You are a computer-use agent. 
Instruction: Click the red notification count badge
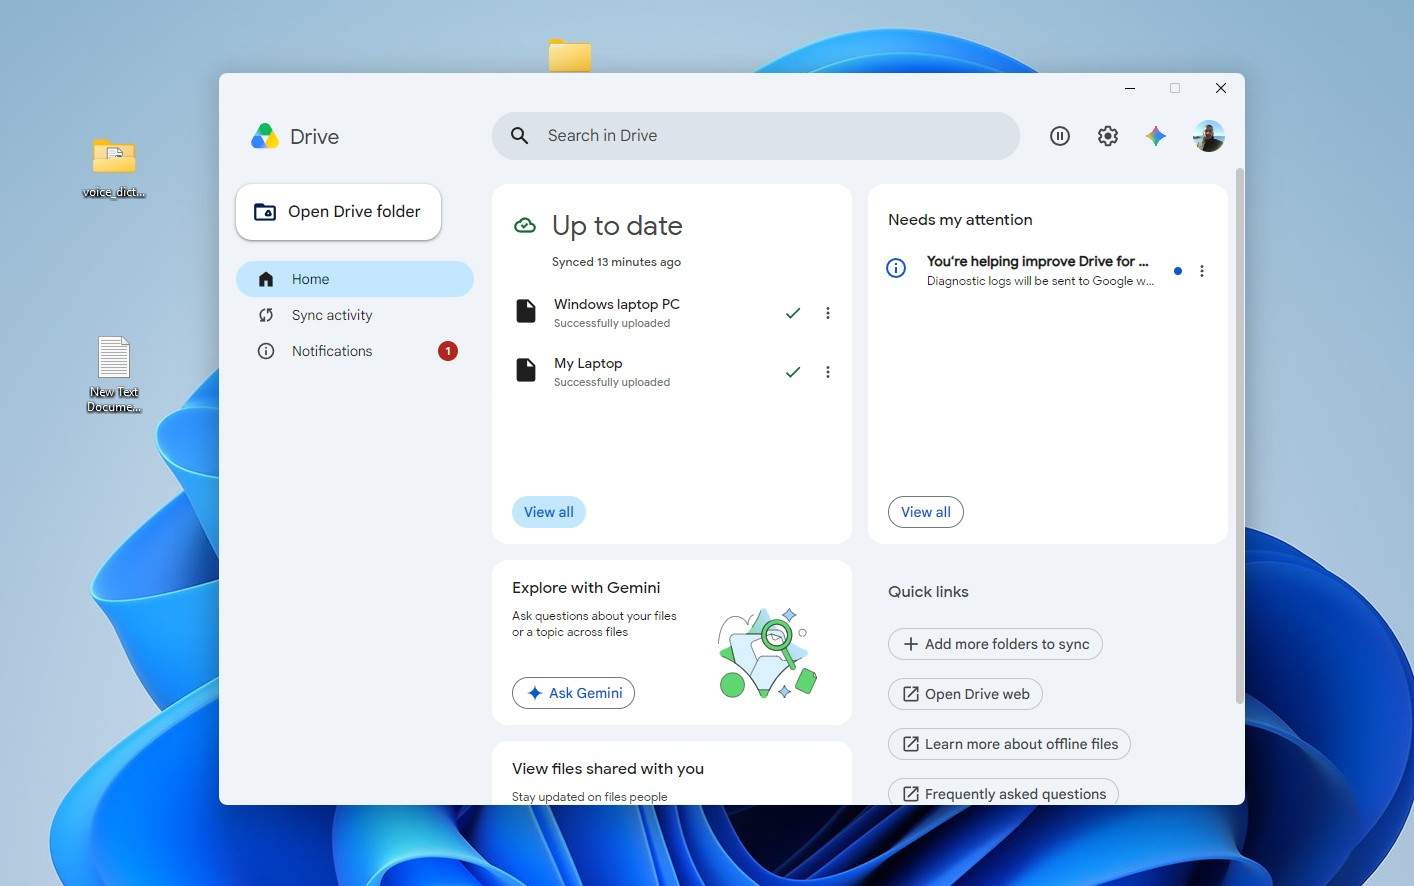click(x=448, y=351)
